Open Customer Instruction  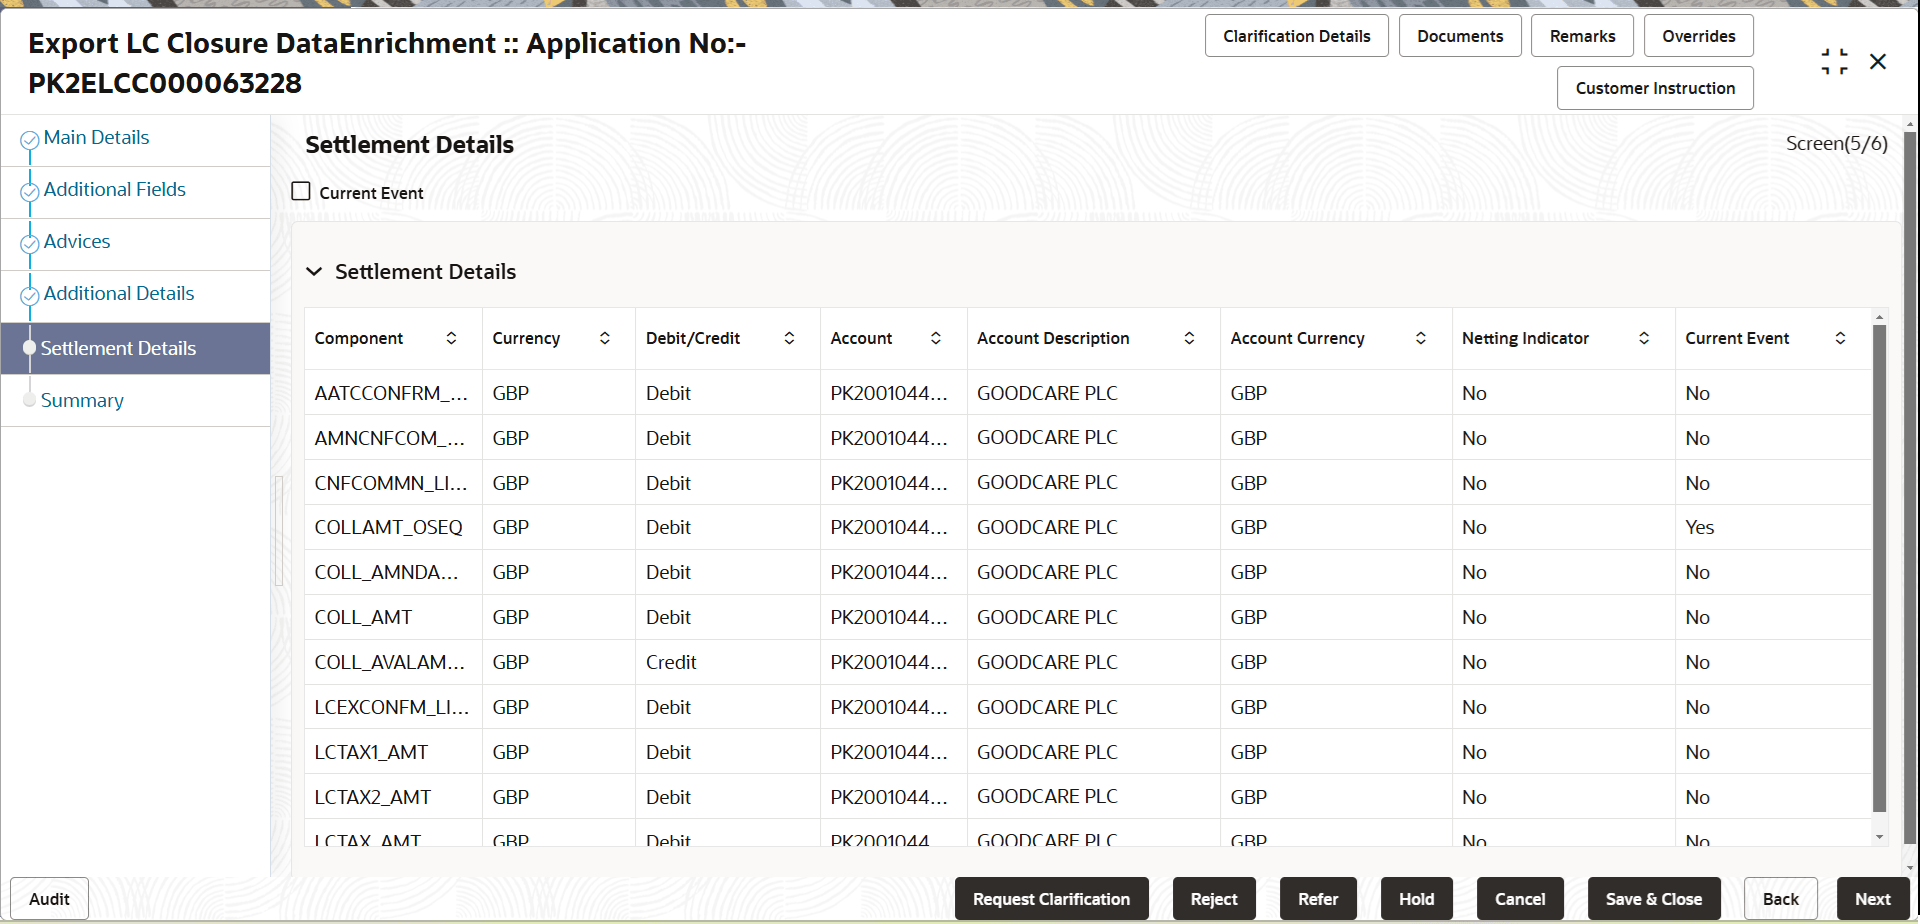coord(1654,88)
